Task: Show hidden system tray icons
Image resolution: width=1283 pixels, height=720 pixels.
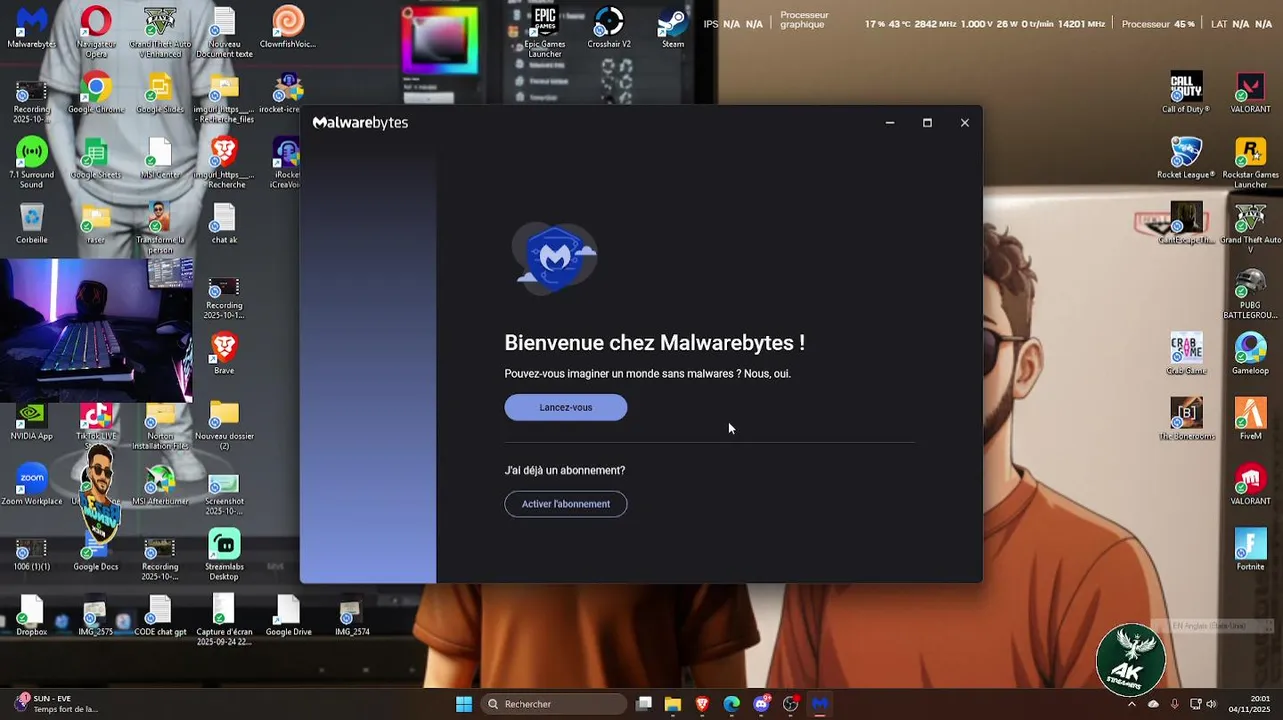Action: 1132,704
